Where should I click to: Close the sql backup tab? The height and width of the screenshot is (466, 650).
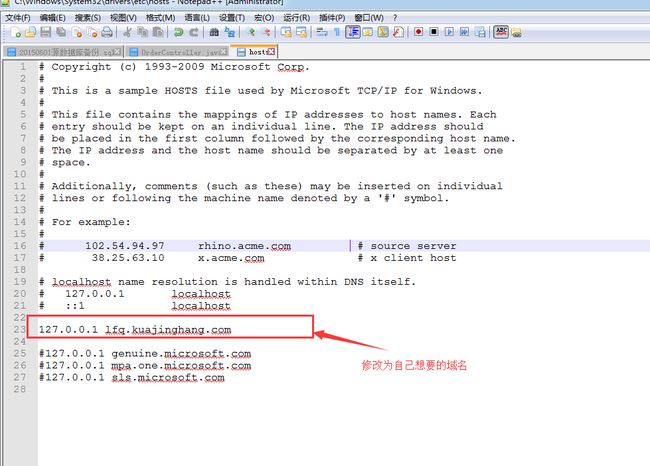(118, 52)
